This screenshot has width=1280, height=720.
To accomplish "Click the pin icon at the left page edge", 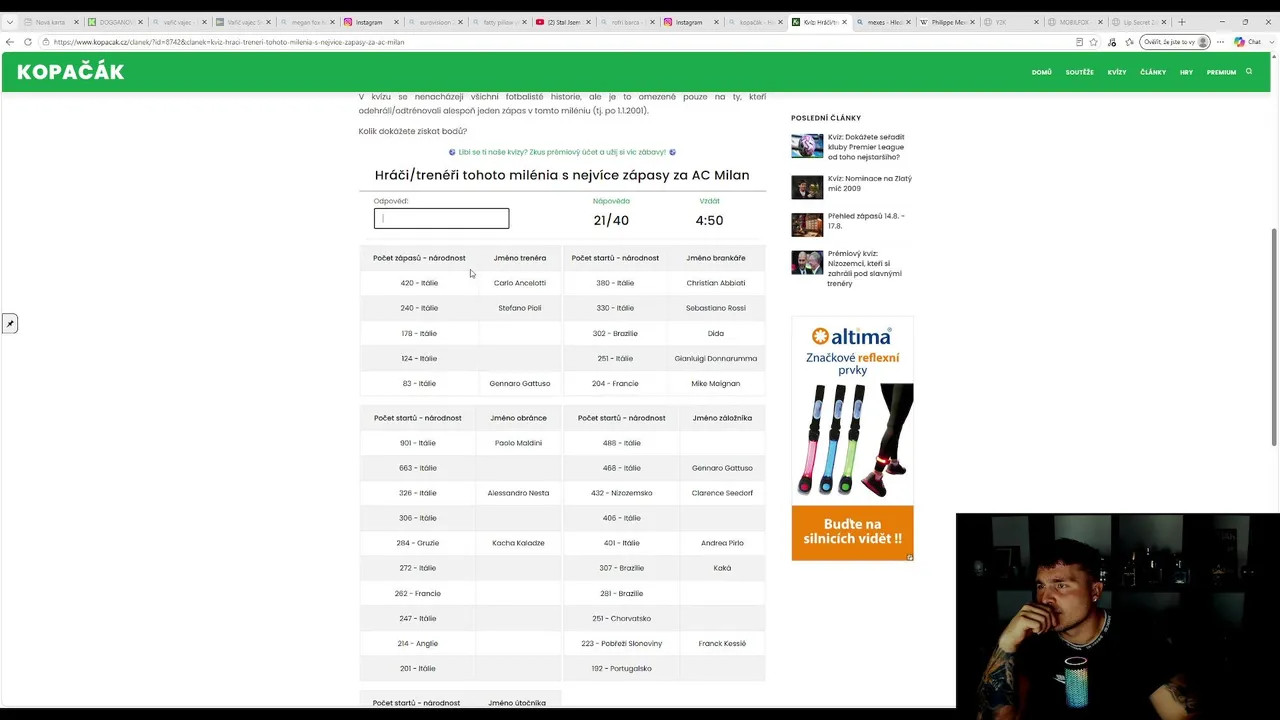I will pos(9,323).
